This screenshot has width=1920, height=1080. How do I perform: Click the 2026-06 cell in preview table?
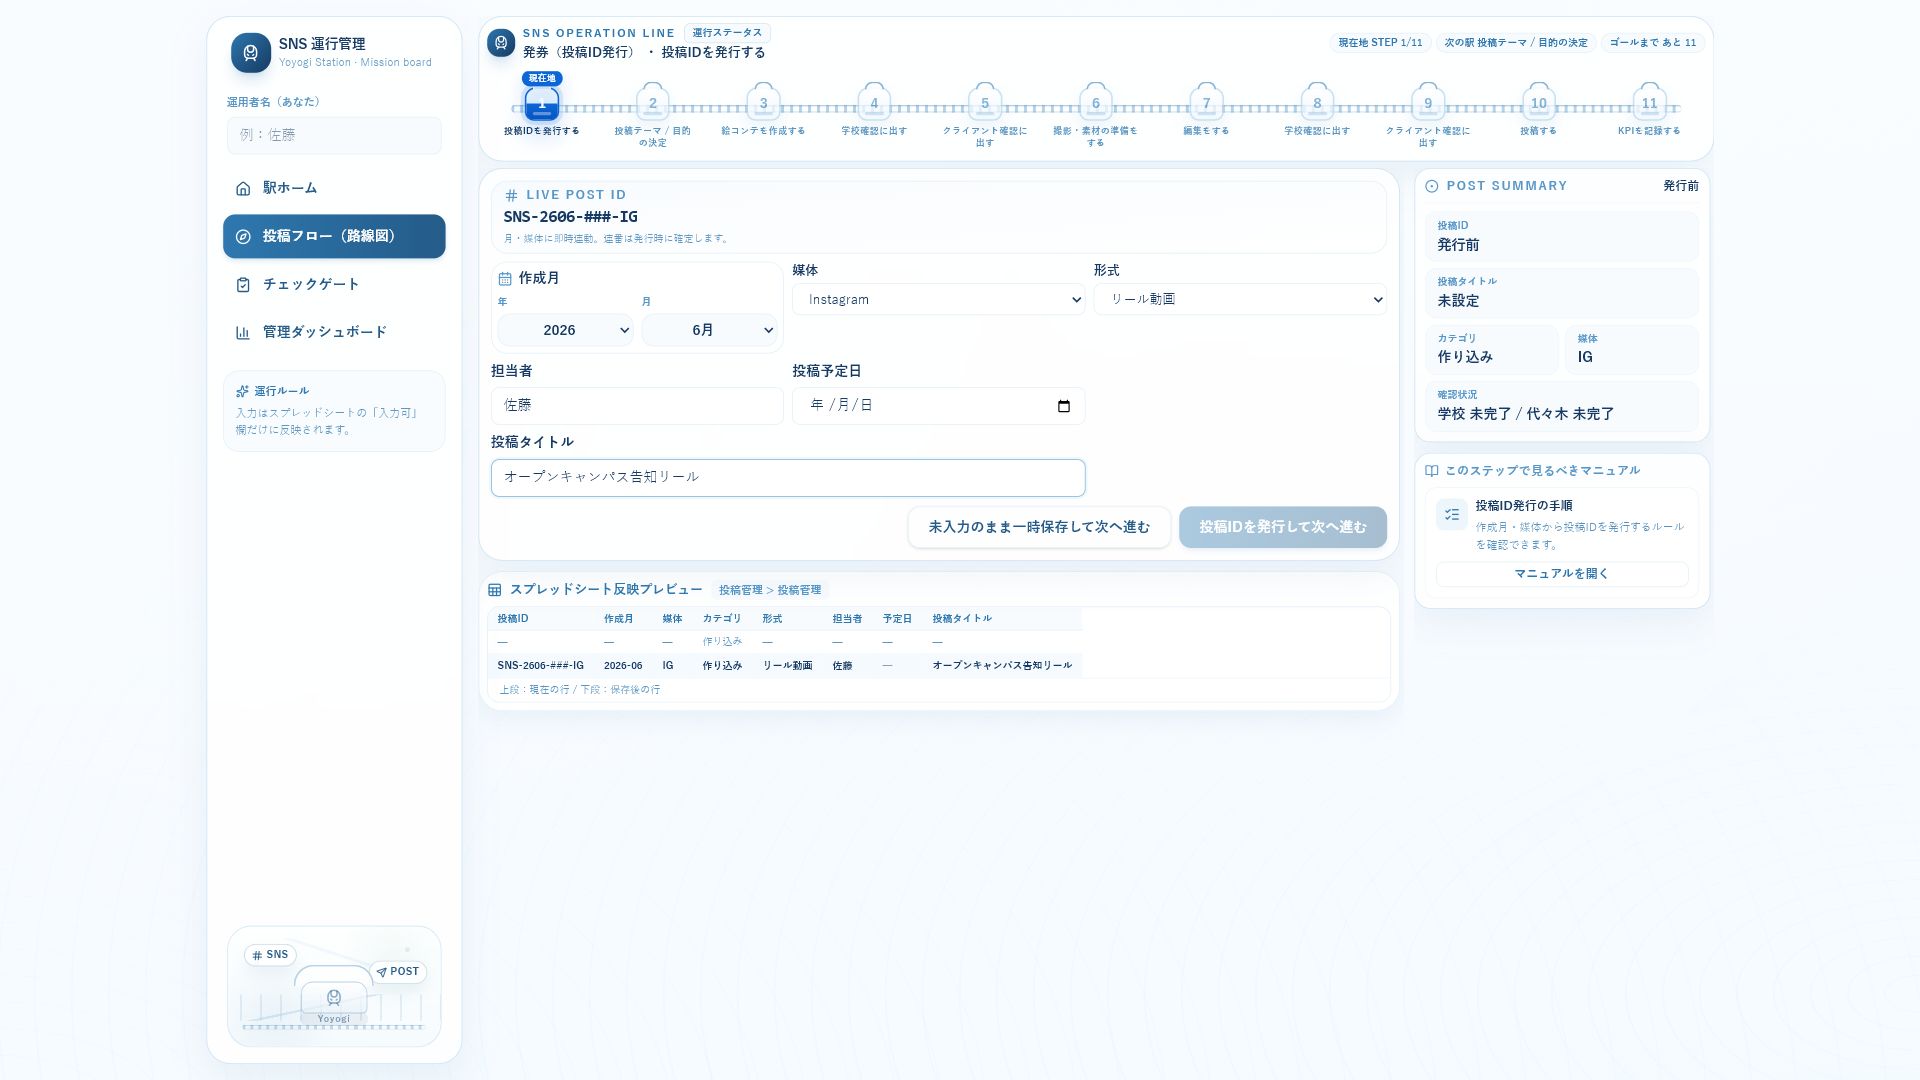pos(623,666)
